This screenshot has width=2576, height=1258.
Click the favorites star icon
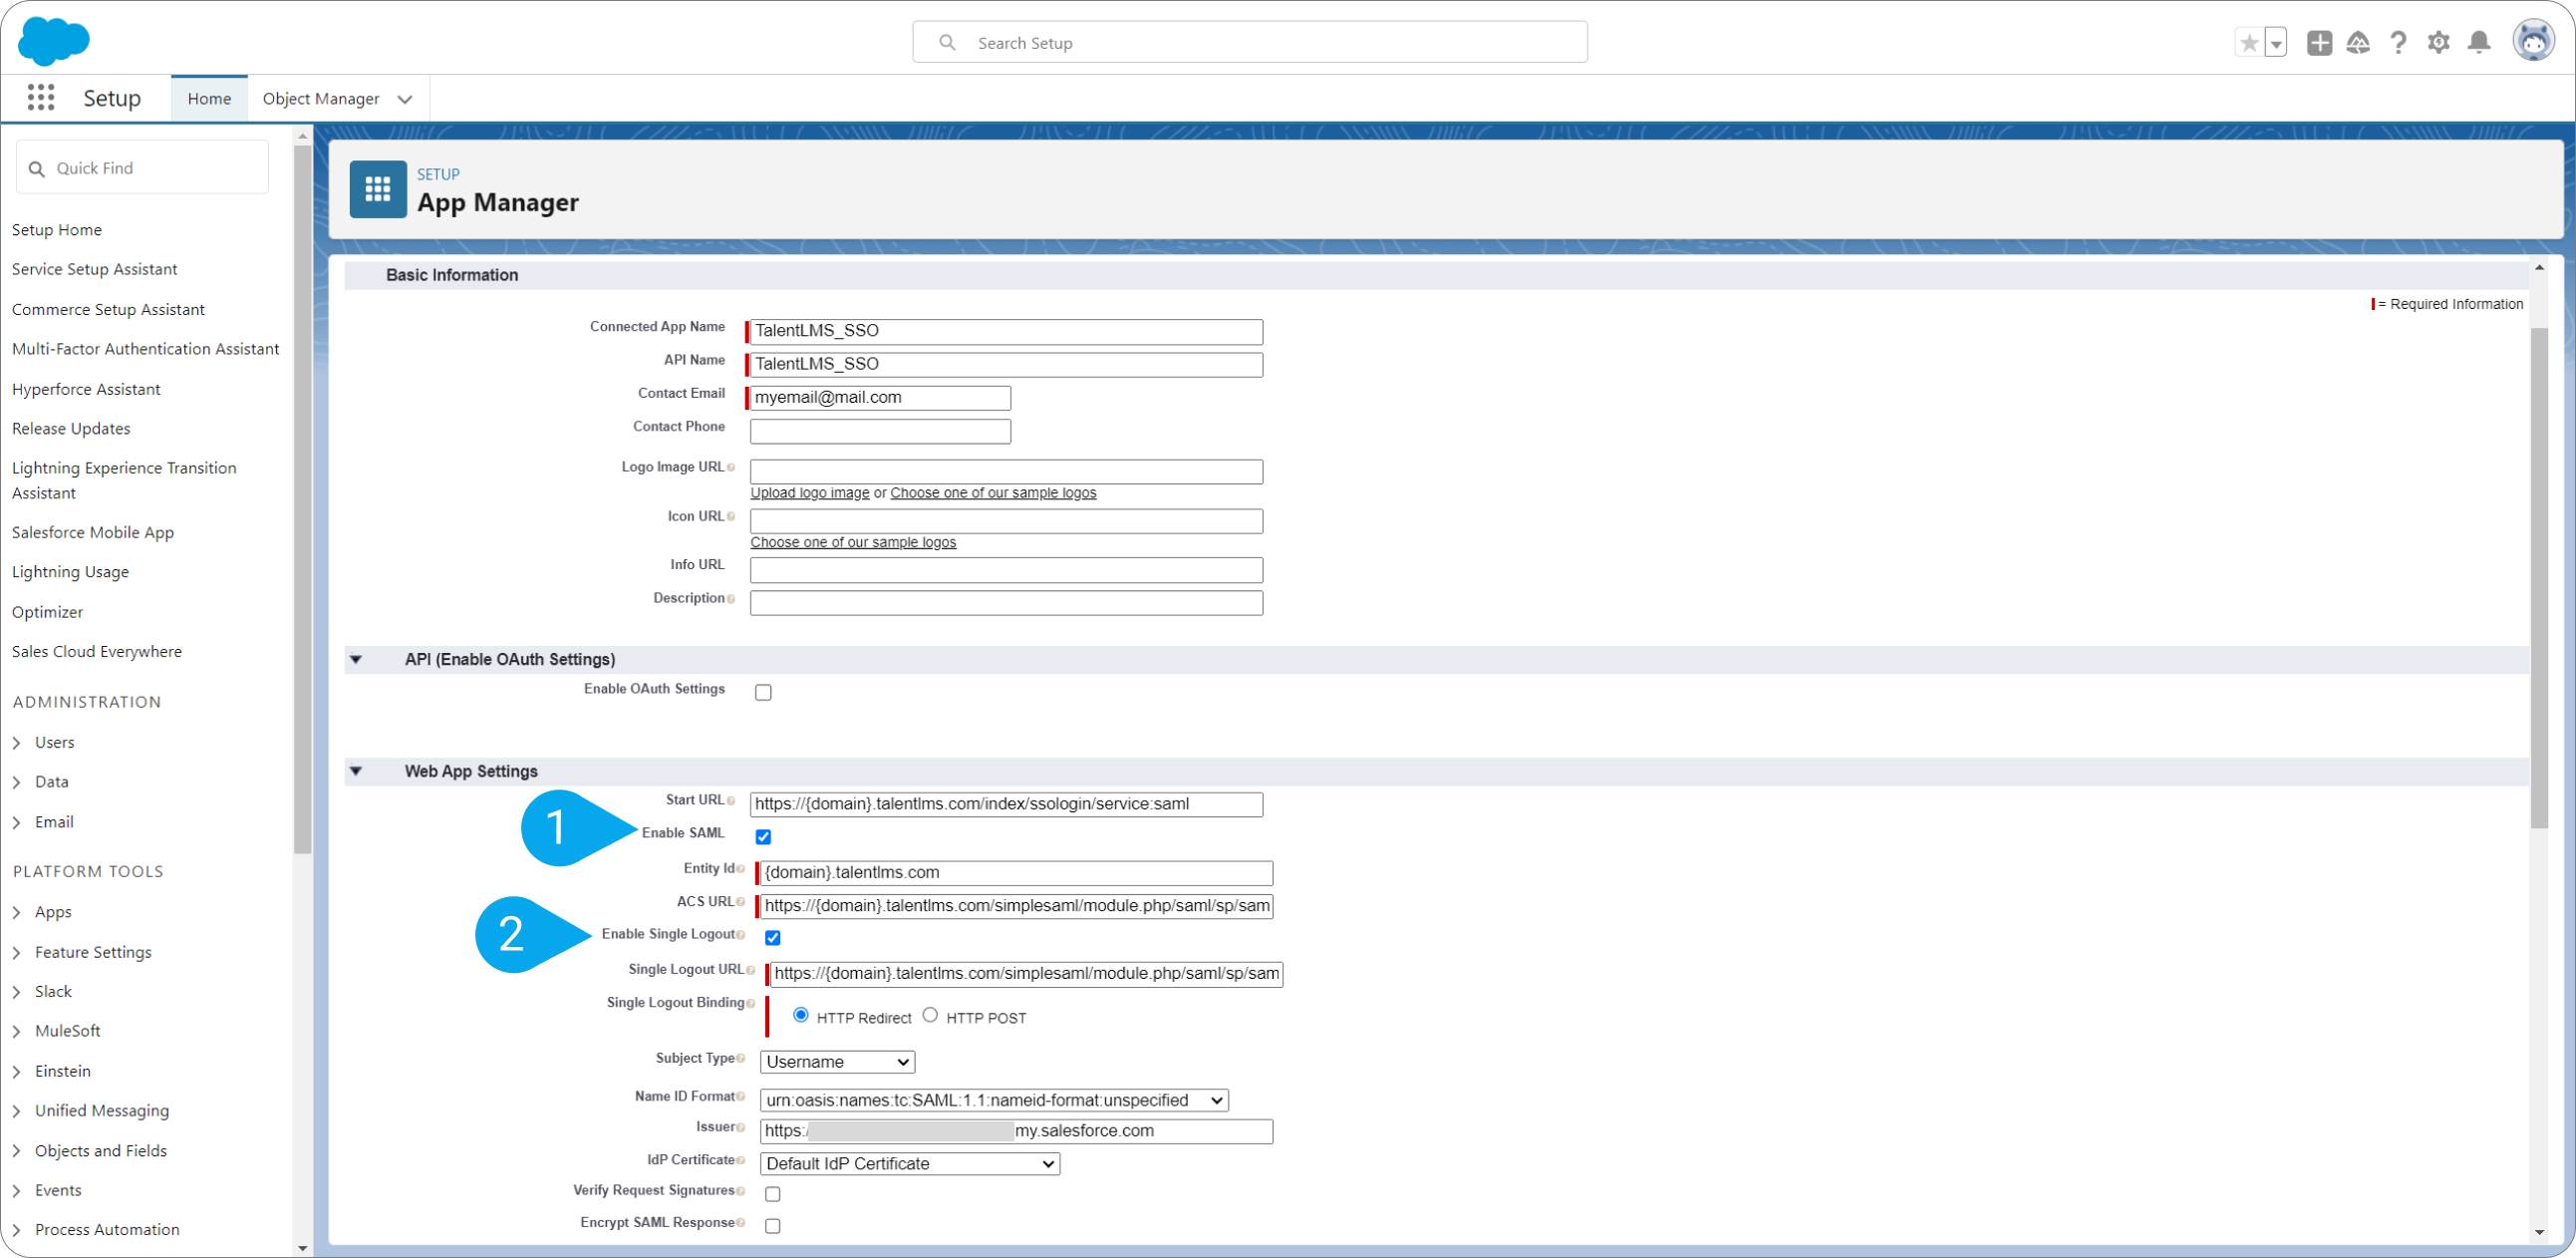click(2249, 43)
